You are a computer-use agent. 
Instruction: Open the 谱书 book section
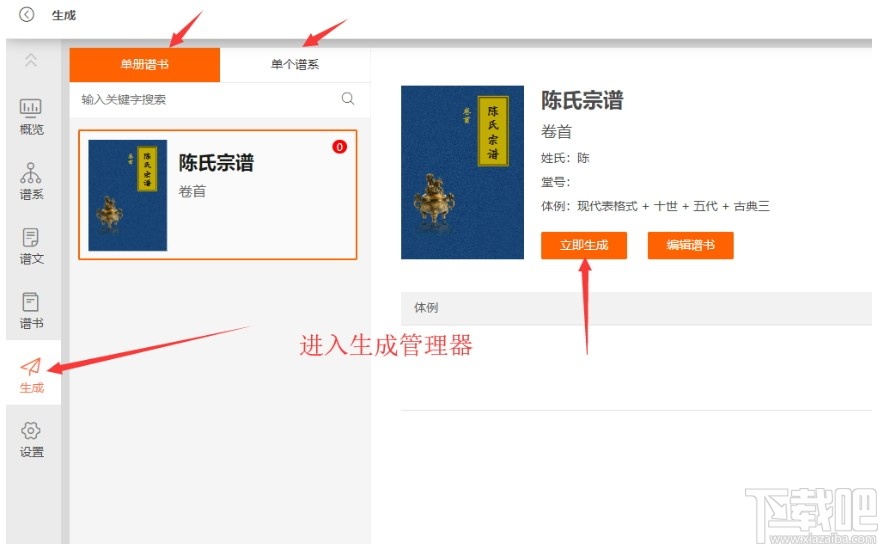tap(31, 310)
